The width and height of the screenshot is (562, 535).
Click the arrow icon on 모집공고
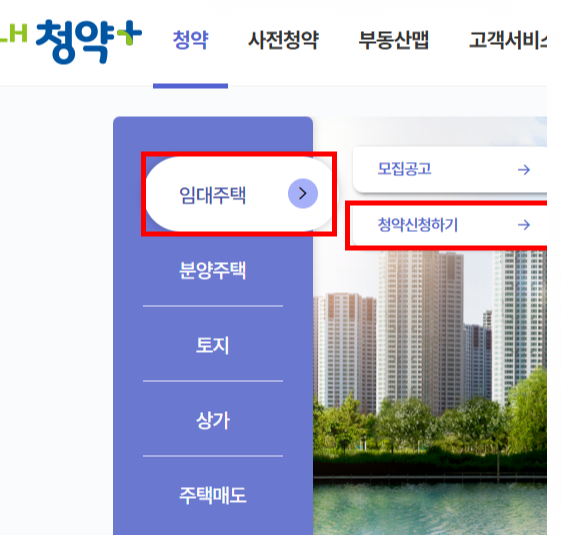(x=524, y=169)
